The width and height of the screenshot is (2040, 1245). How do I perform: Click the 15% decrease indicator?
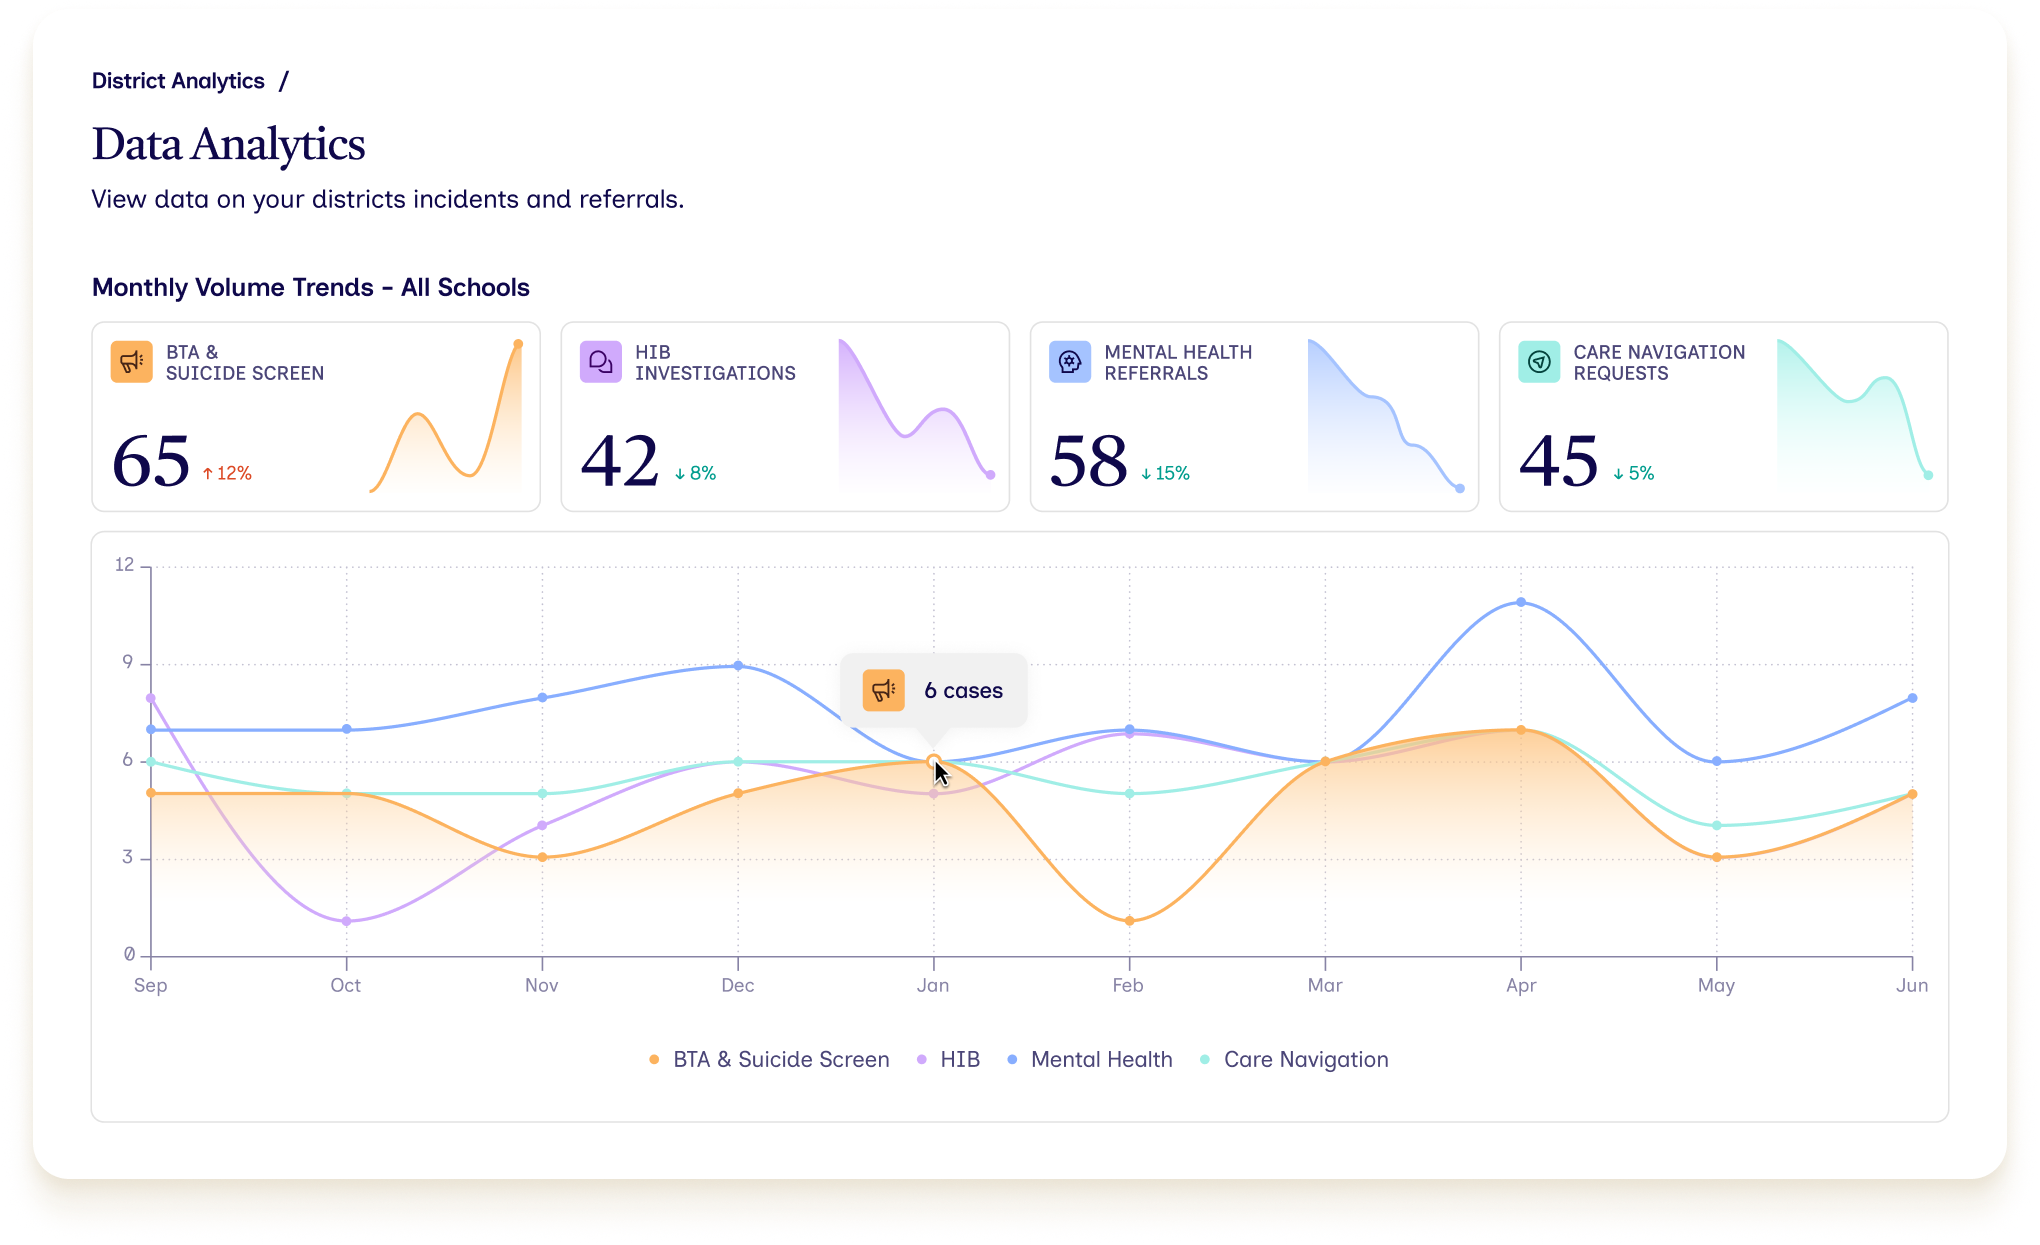1165,473
